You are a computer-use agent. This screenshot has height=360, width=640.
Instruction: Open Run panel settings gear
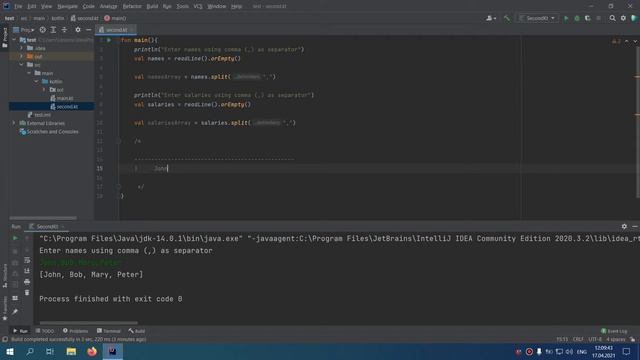[624, 226]
